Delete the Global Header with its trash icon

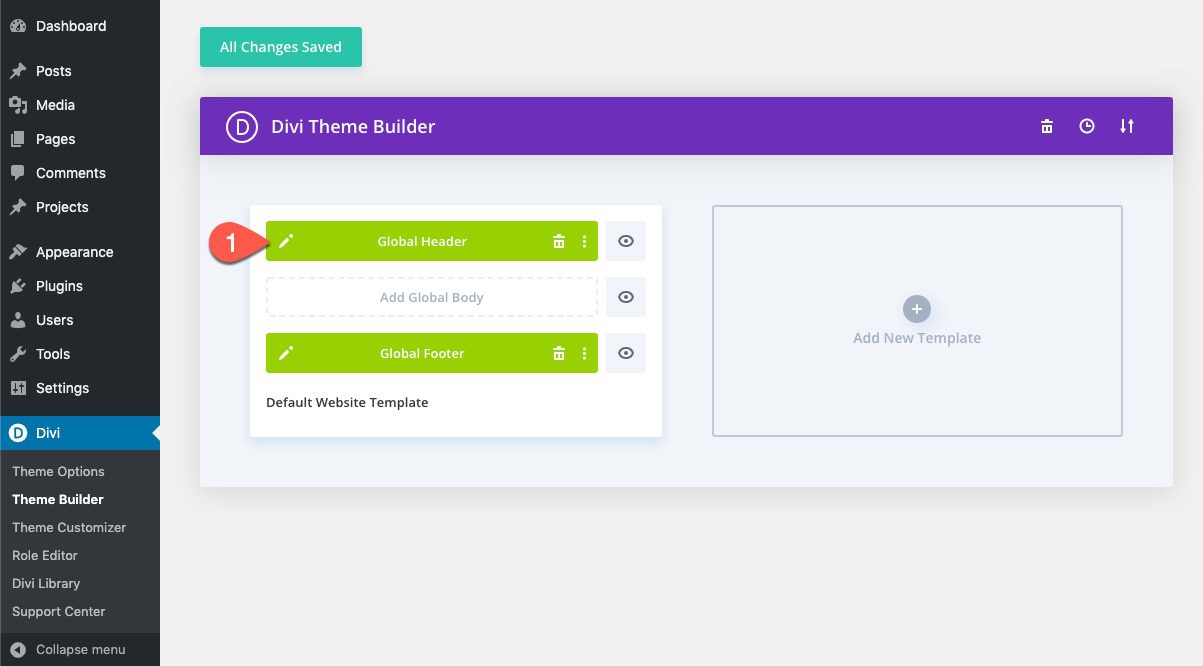coord(559,241)
